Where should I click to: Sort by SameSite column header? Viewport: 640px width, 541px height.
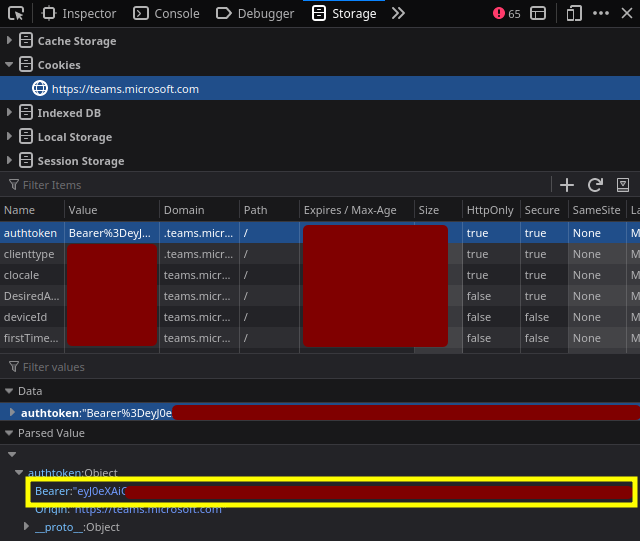(x=597, y=210)
